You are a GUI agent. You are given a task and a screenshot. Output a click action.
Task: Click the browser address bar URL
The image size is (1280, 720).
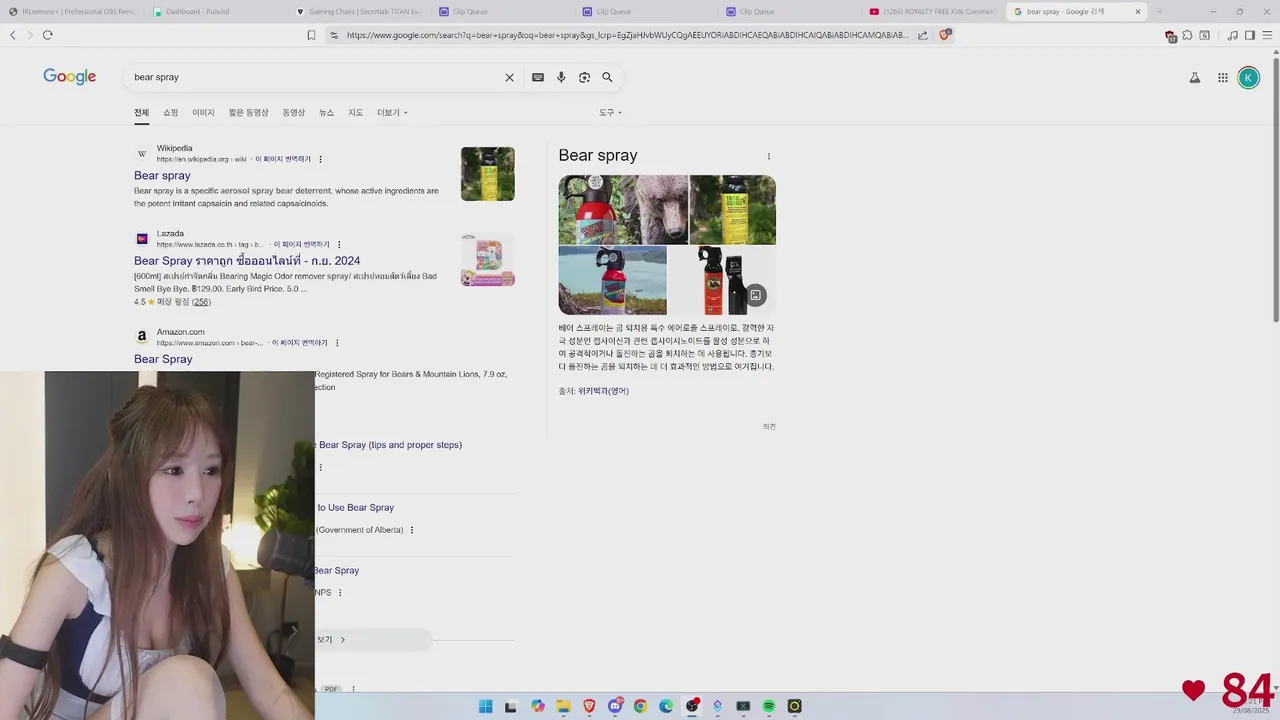(627, 35)
